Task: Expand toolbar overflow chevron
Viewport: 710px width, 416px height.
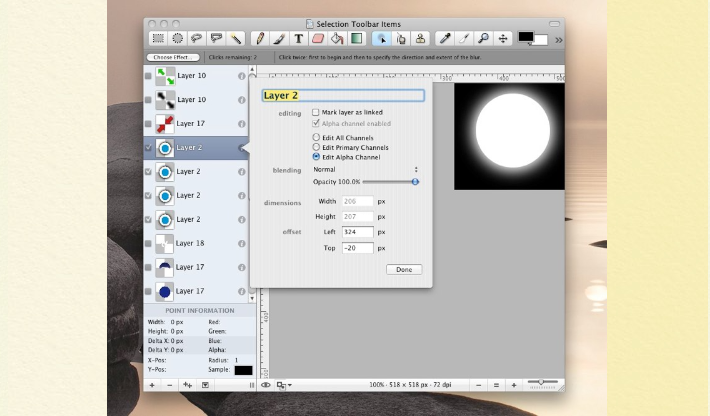Action: (558, 40)
